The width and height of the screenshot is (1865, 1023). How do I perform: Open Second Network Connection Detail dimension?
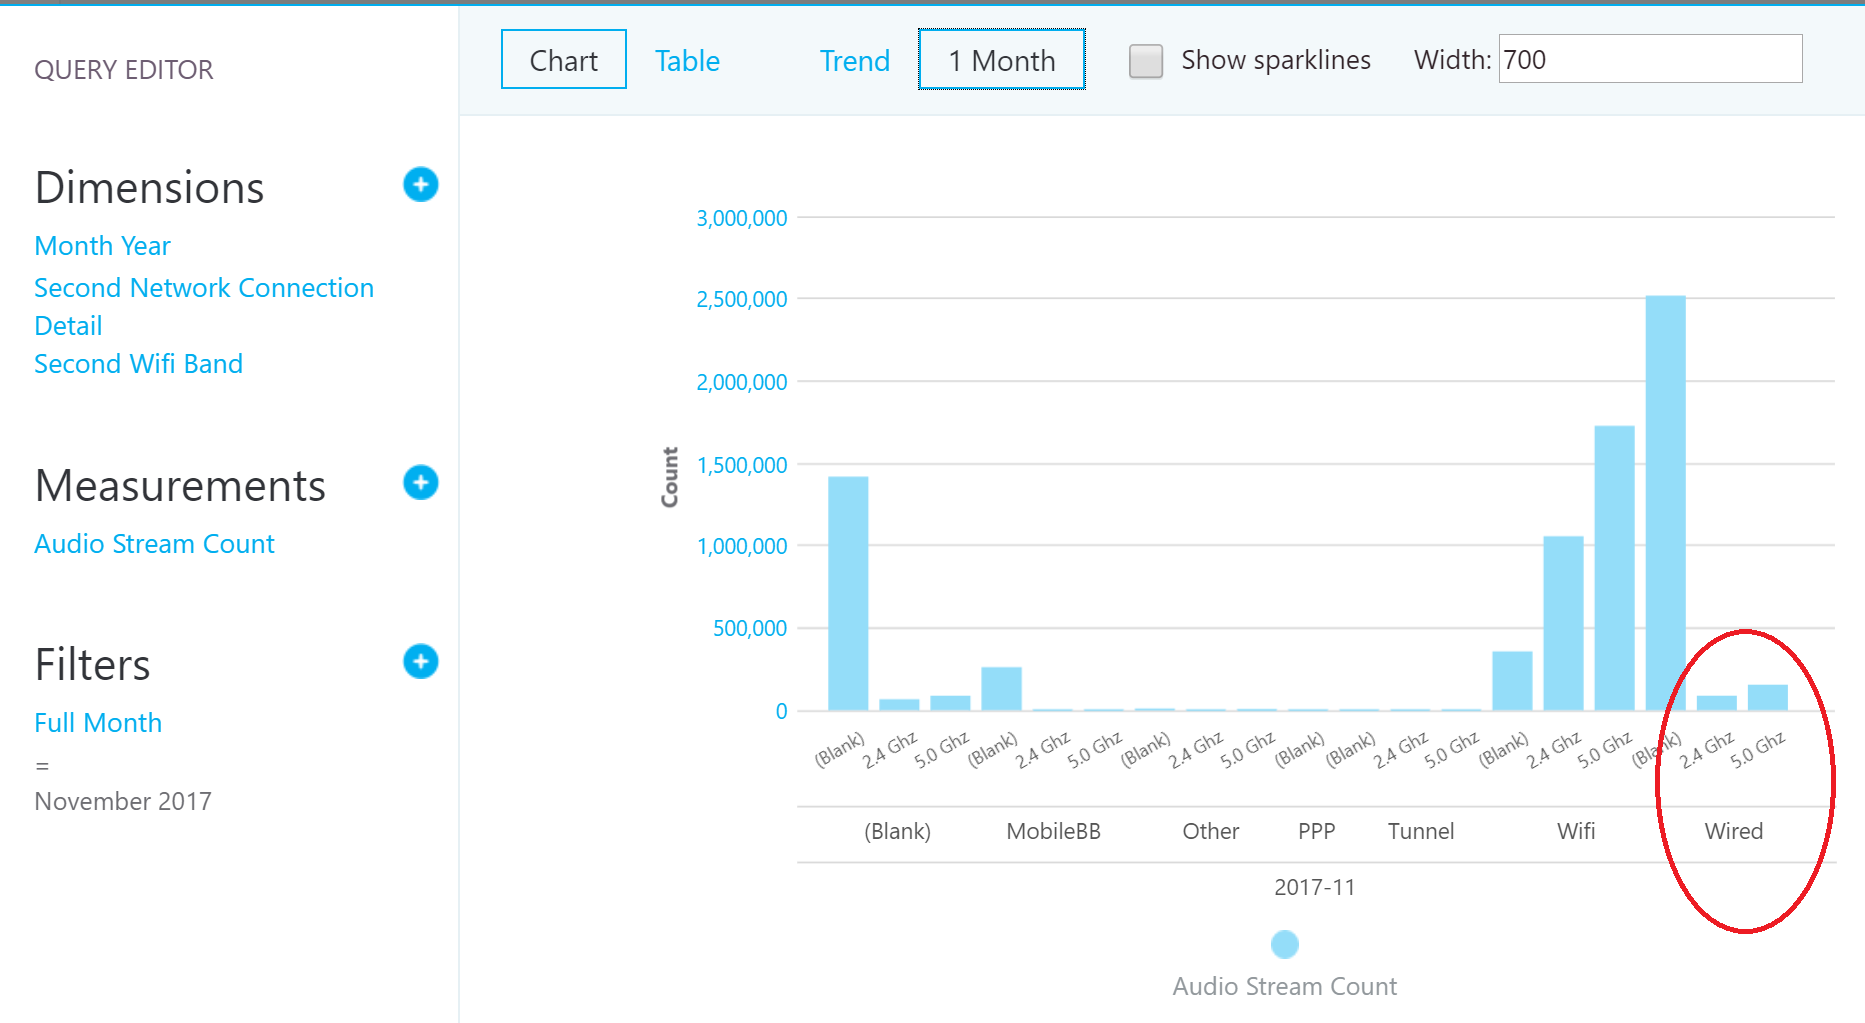204,307
